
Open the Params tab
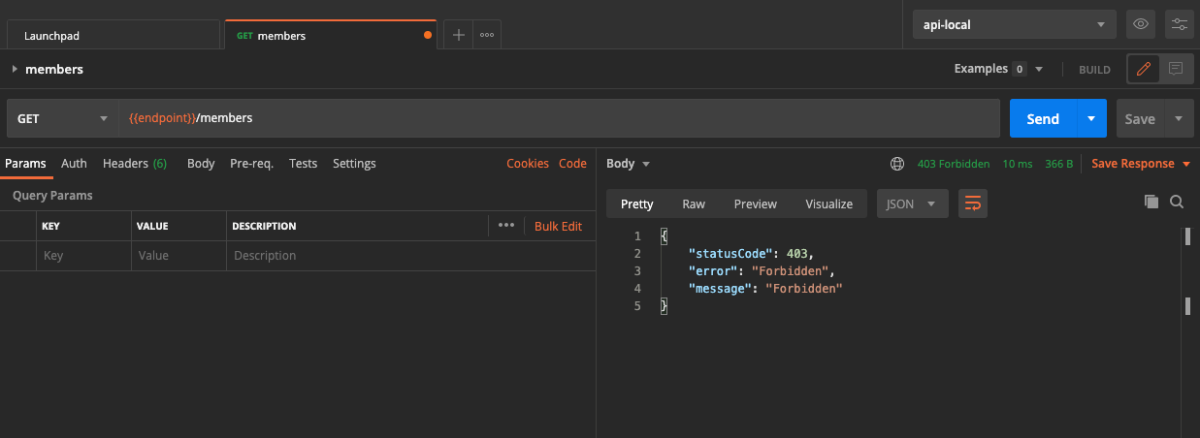(x=26, y=164)
